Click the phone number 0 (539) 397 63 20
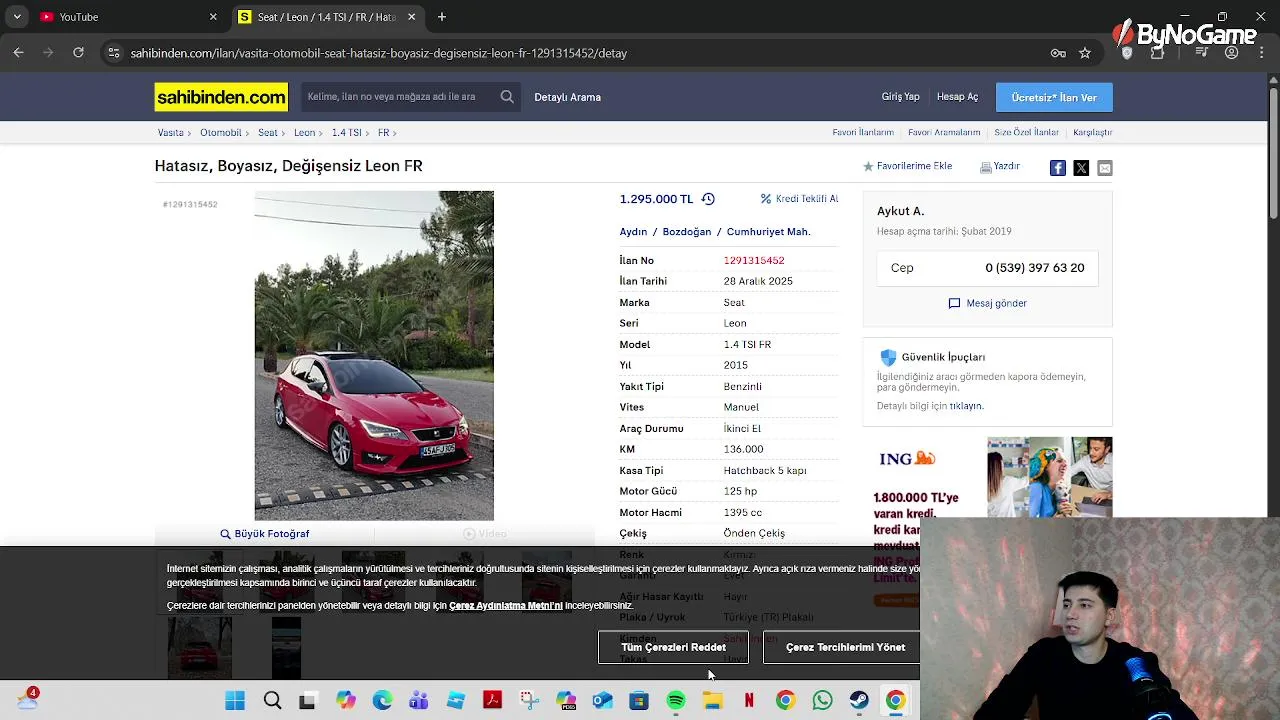 (x=1035, y=268)
